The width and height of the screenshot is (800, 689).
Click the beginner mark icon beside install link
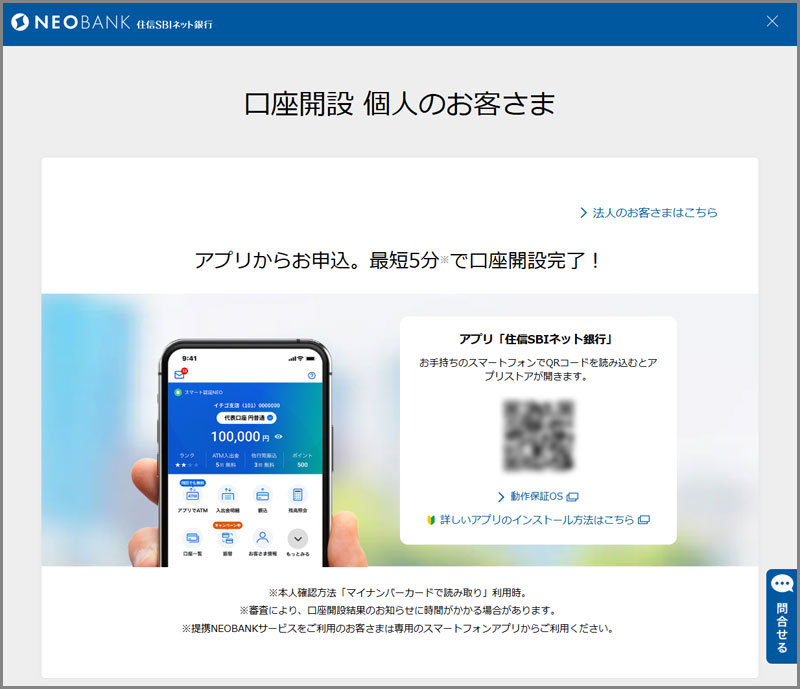pyautogui.click(x=431, y=520)
